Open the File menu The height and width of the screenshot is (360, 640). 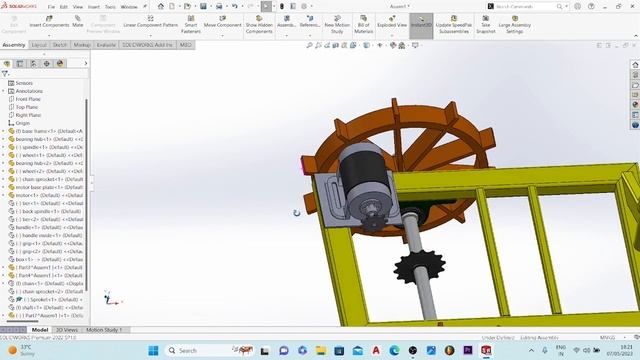tap(51, 7)
